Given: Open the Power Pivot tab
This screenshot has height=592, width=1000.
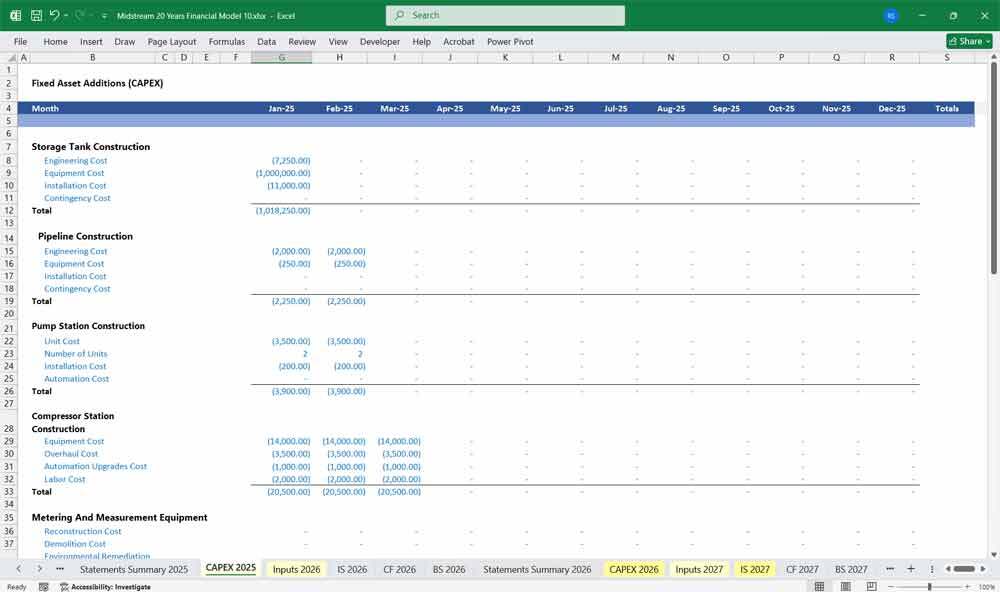Looking at the screenshot, I should click(510, 41).
